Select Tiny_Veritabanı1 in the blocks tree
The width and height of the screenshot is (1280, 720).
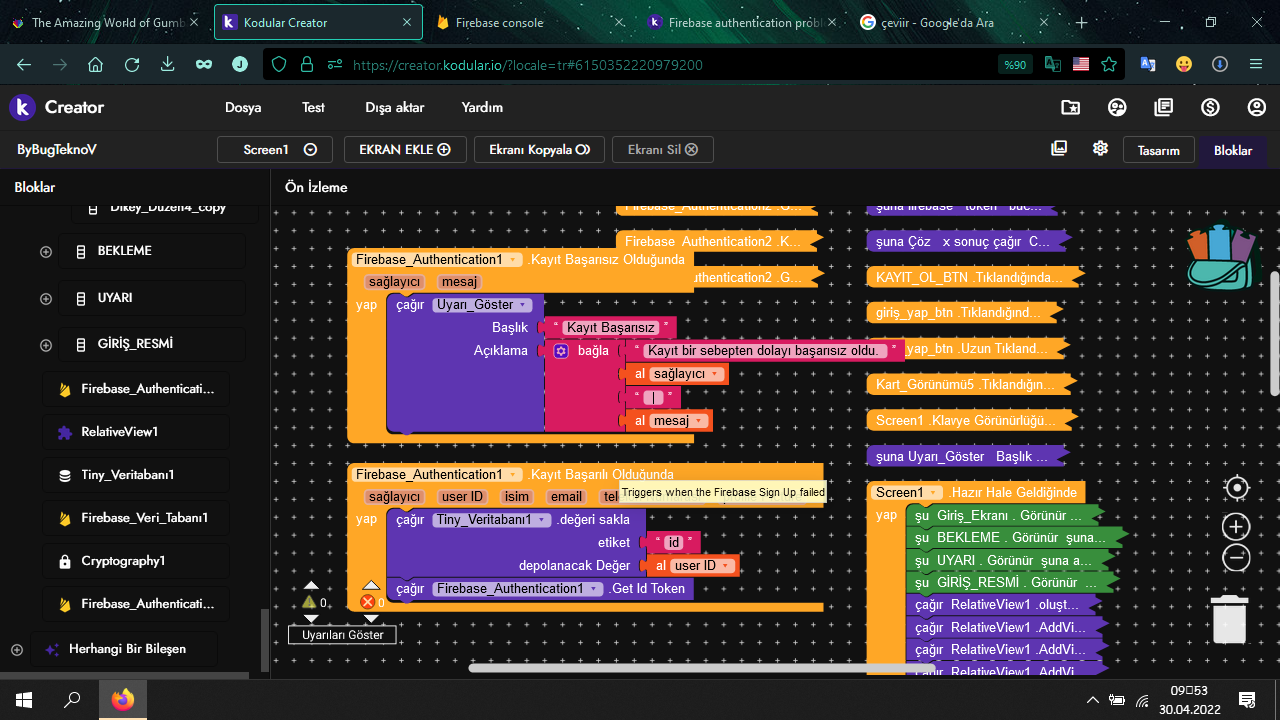128,475
